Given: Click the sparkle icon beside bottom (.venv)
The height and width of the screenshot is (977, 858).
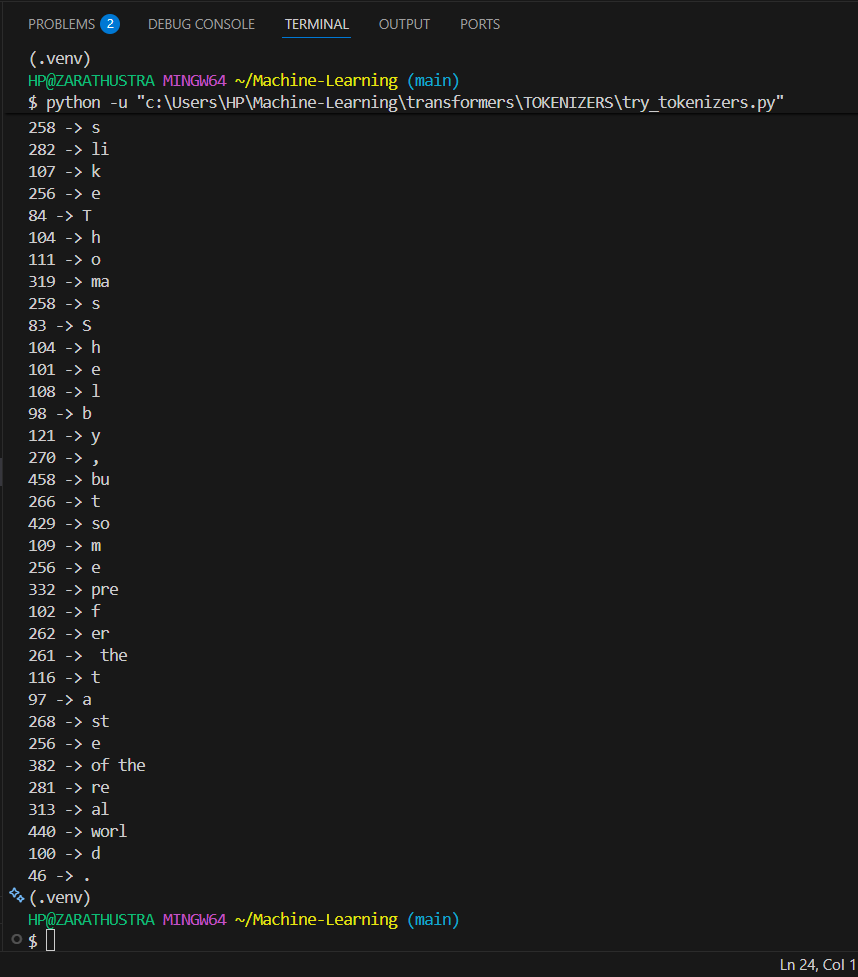Looking at the screenshot, I should (17, 895).
